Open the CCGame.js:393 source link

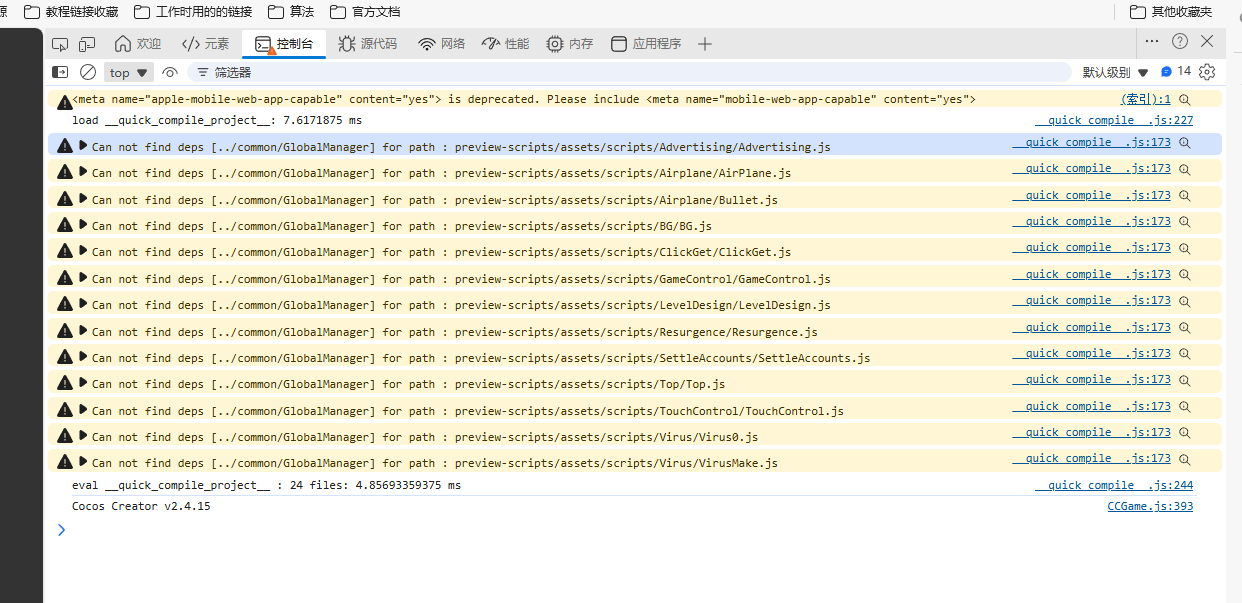click(1150, 506)
